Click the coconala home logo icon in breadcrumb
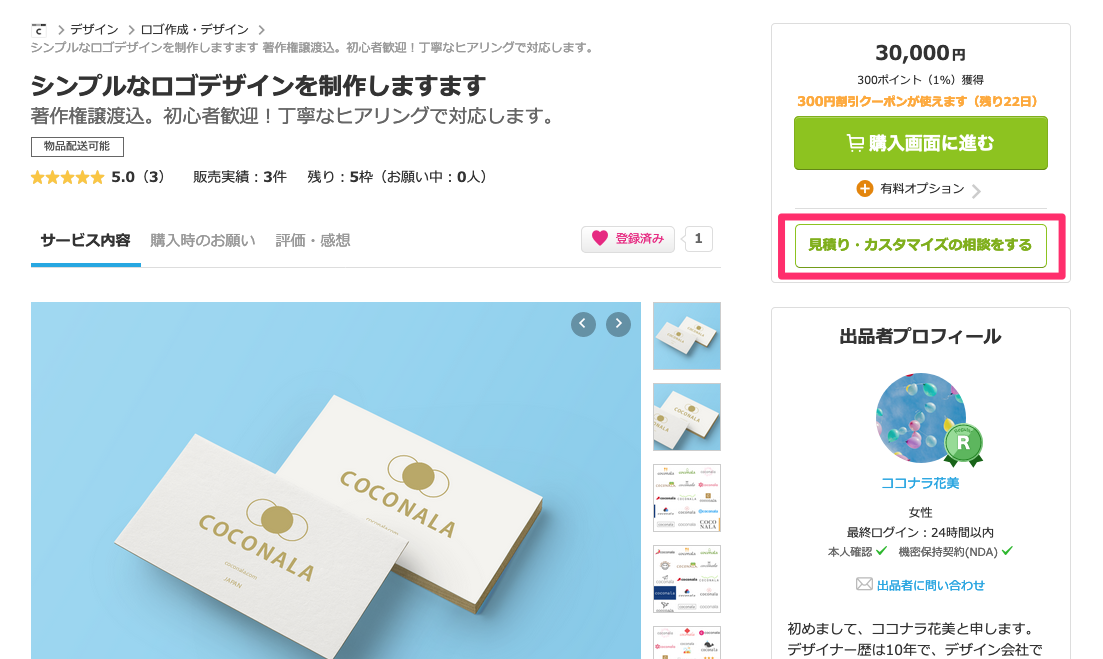 pyautogui.click(x=39, y=30)
